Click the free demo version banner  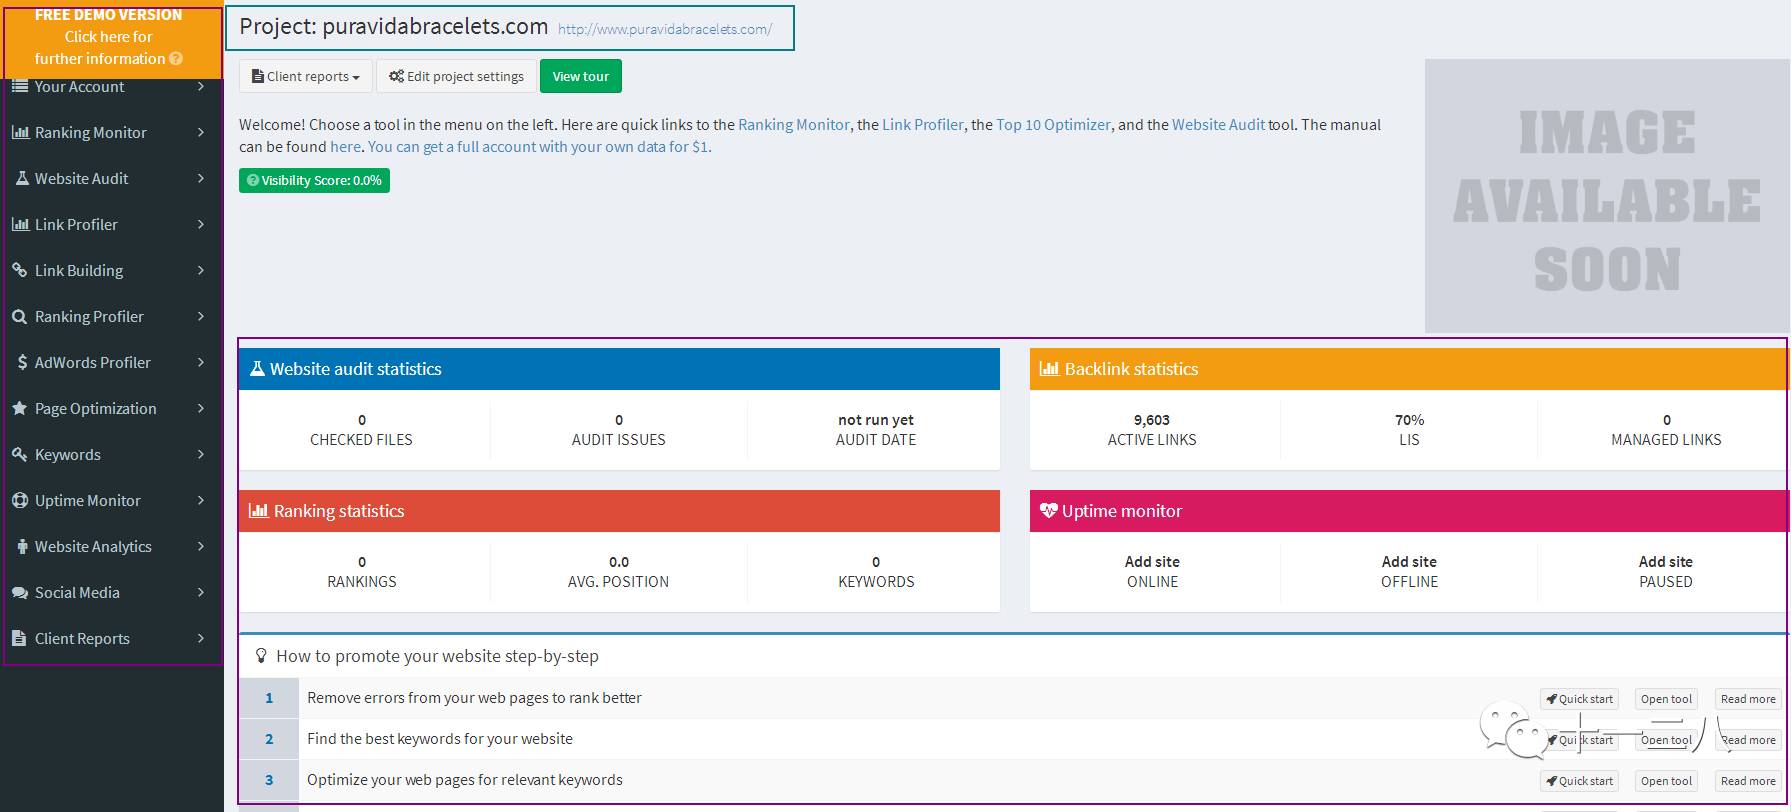click(112, 40)
